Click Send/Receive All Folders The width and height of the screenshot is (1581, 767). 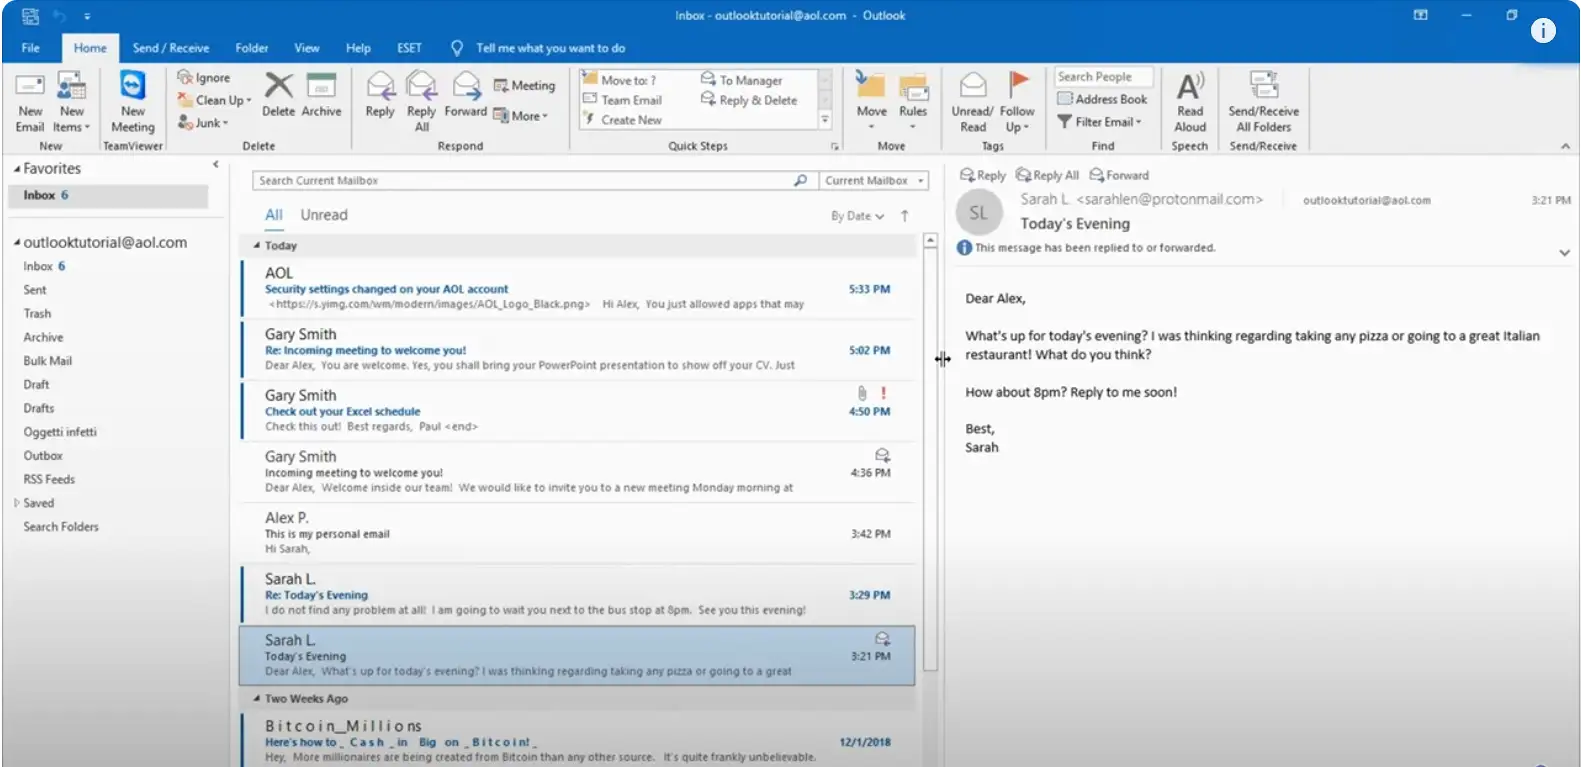[1263, 101]
